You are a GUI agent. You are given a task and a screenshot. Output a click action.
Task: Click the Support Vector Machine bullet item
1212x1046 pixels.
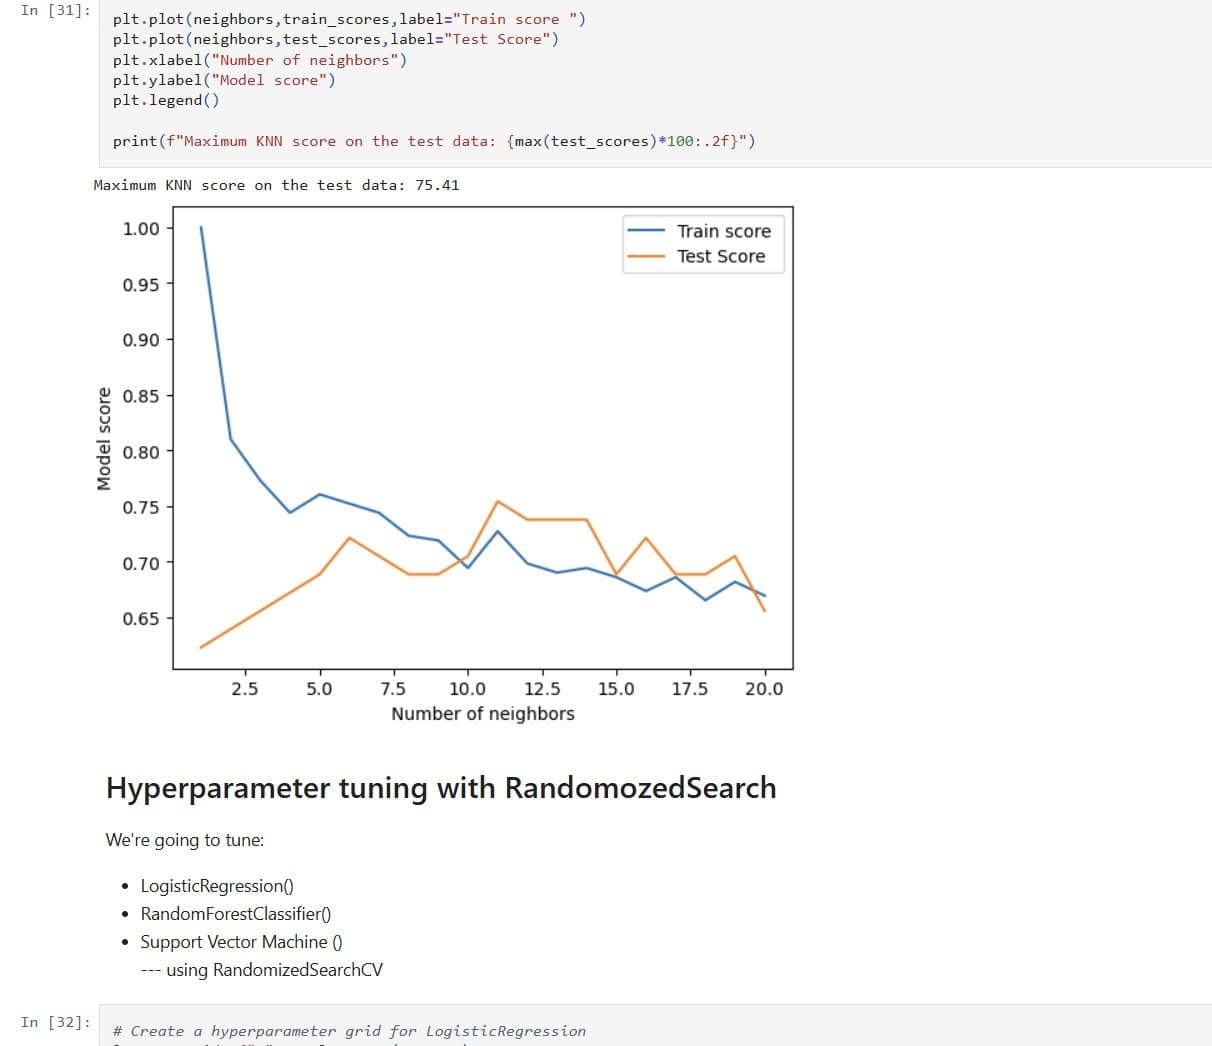tap(240, 941)
